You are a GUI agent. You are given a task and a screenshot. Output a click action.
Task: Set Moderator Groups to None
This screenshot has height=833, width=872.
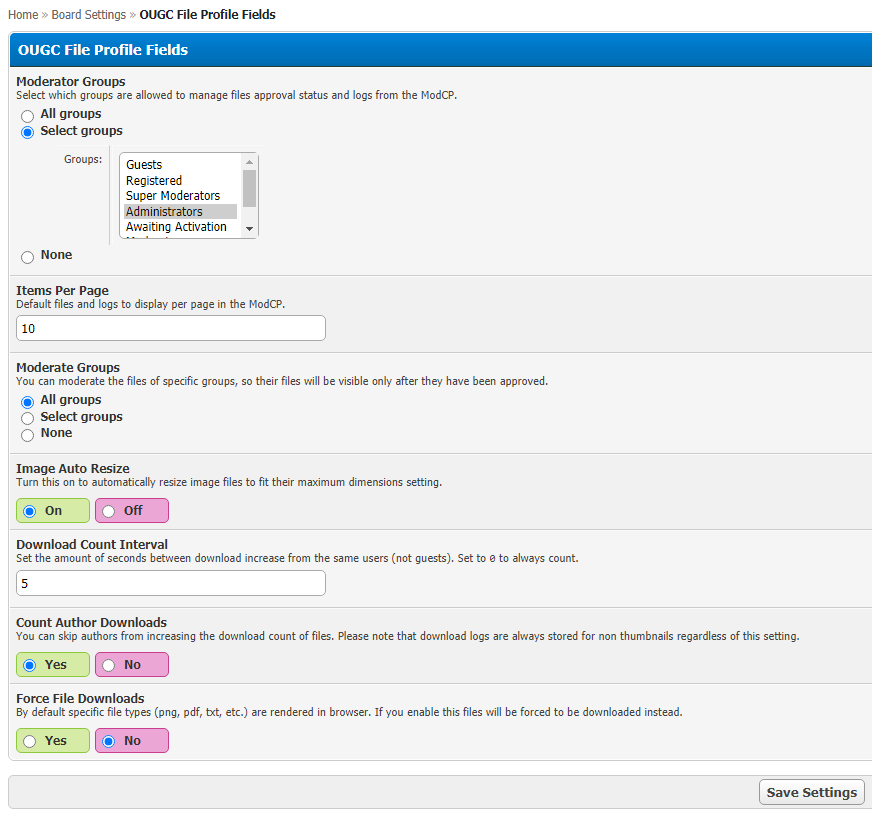(x=28, y=257)
